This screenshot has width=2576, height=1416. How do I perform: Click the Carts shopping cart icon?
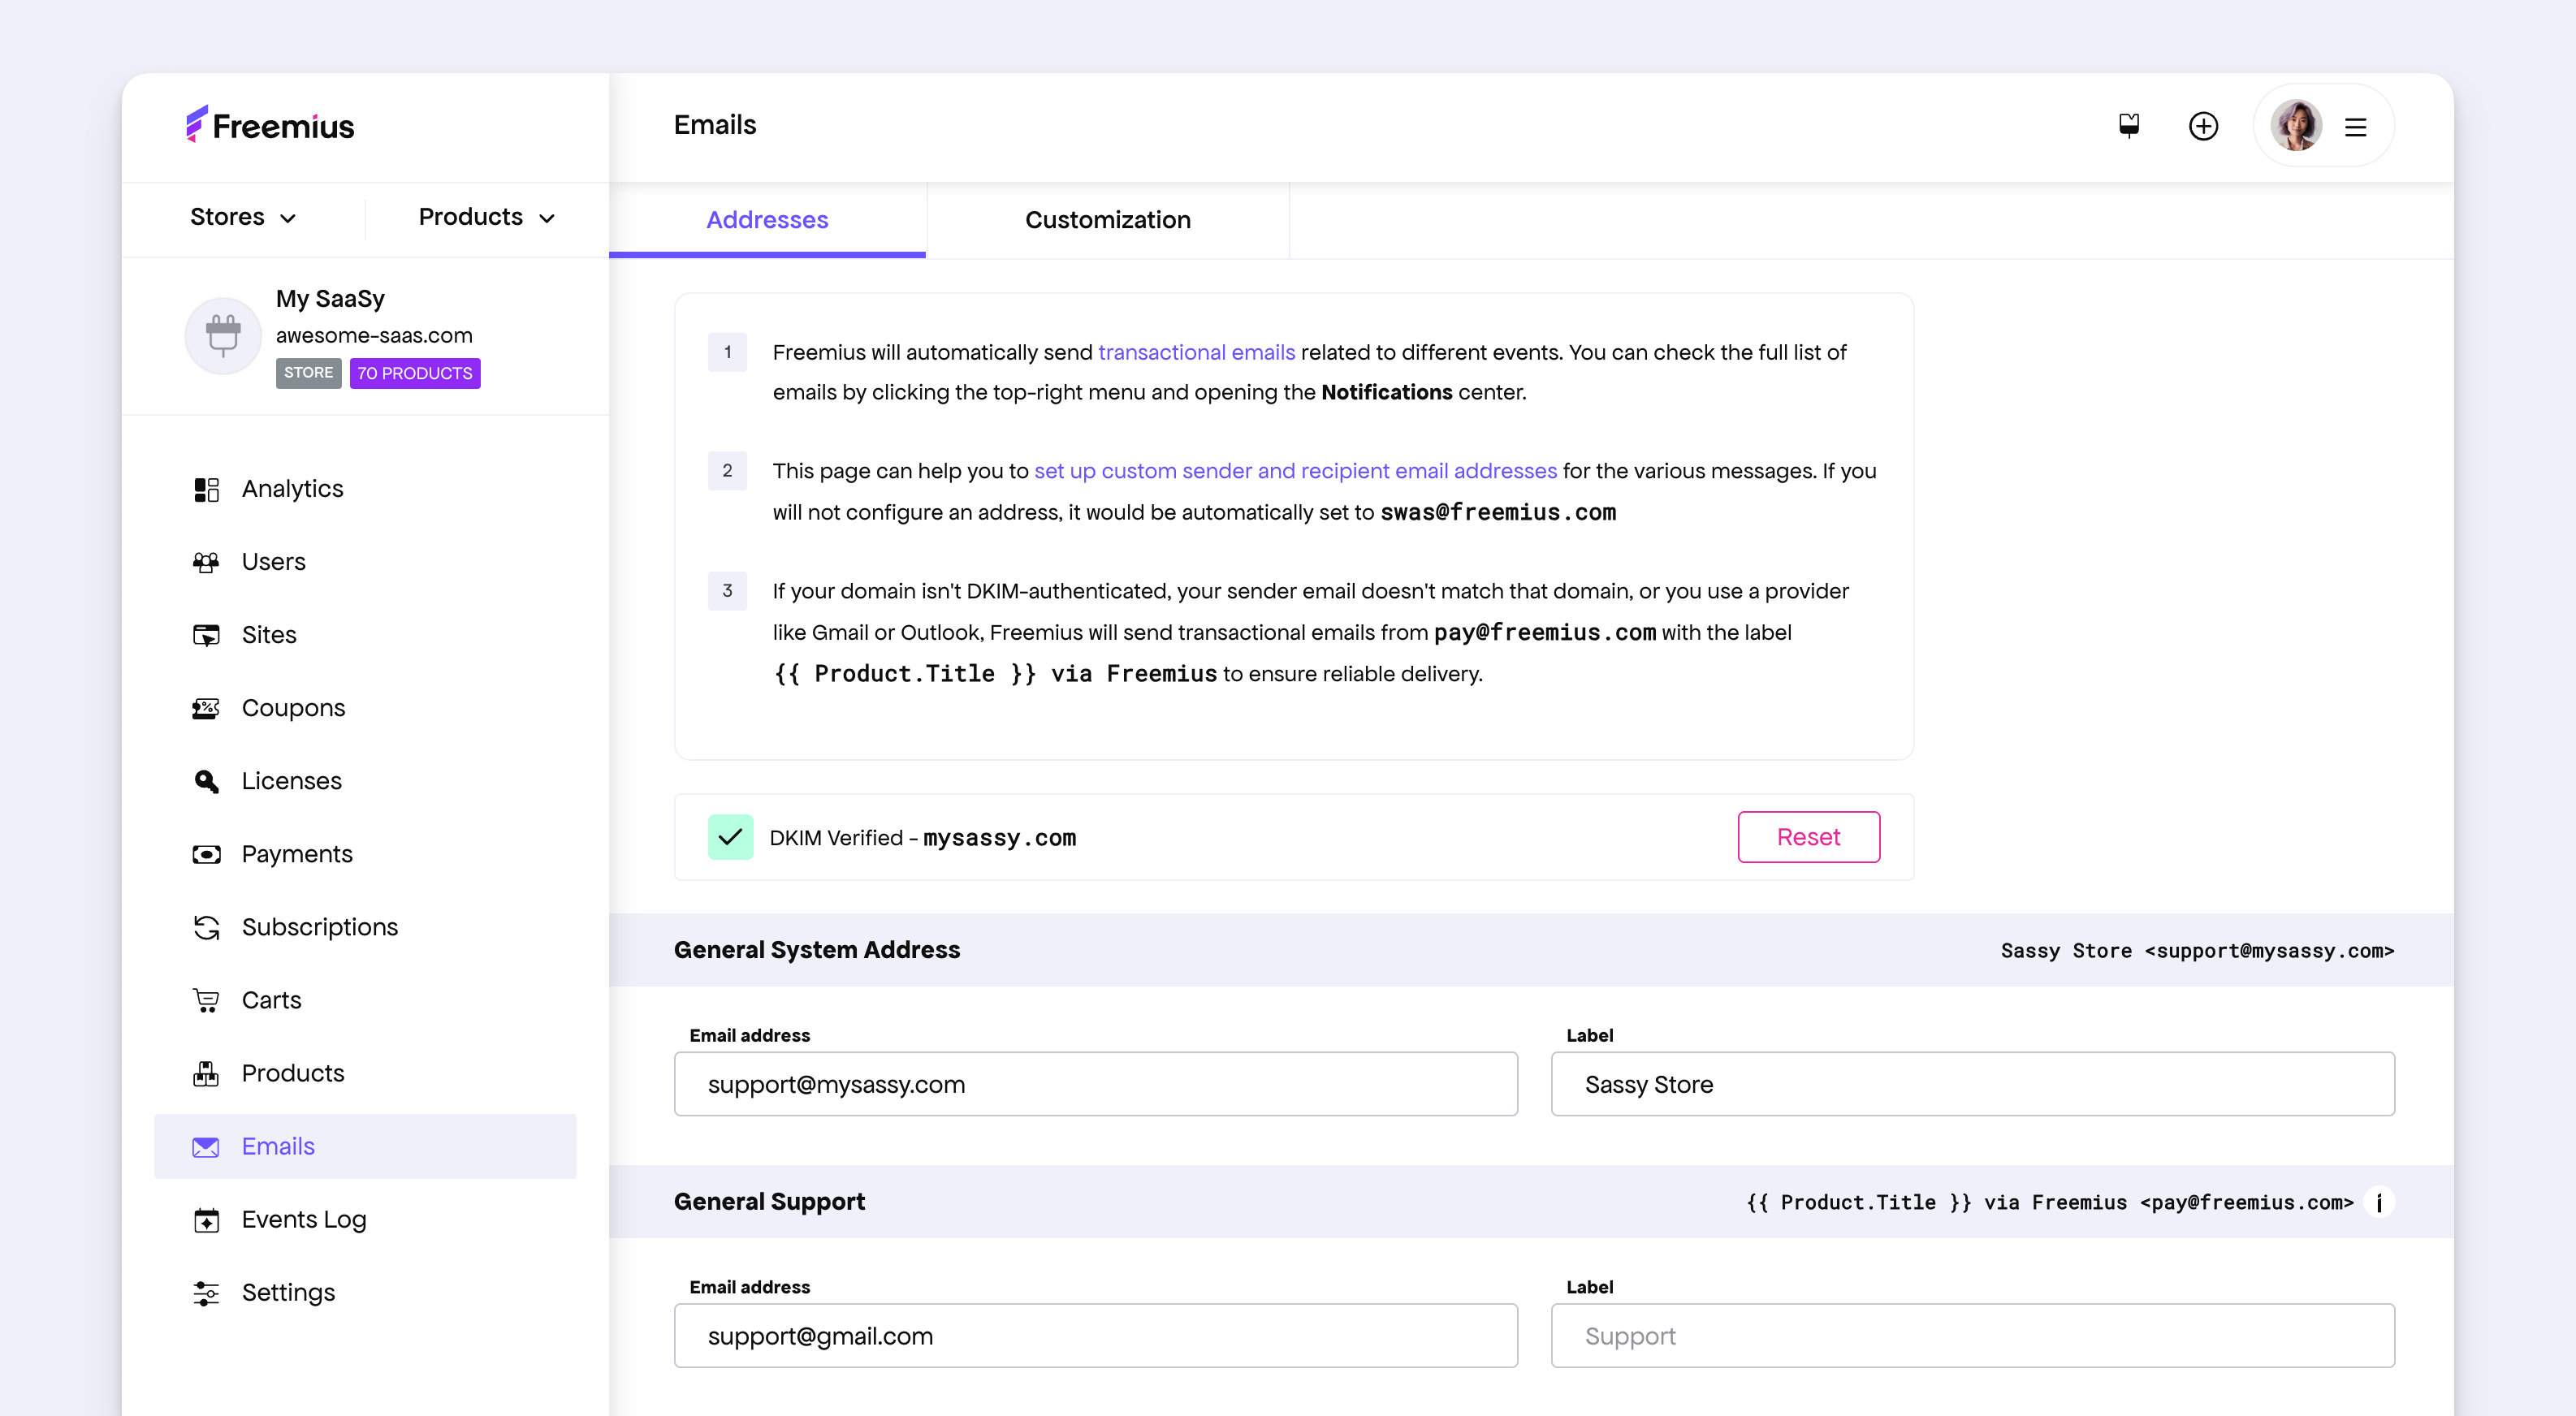206,1000
